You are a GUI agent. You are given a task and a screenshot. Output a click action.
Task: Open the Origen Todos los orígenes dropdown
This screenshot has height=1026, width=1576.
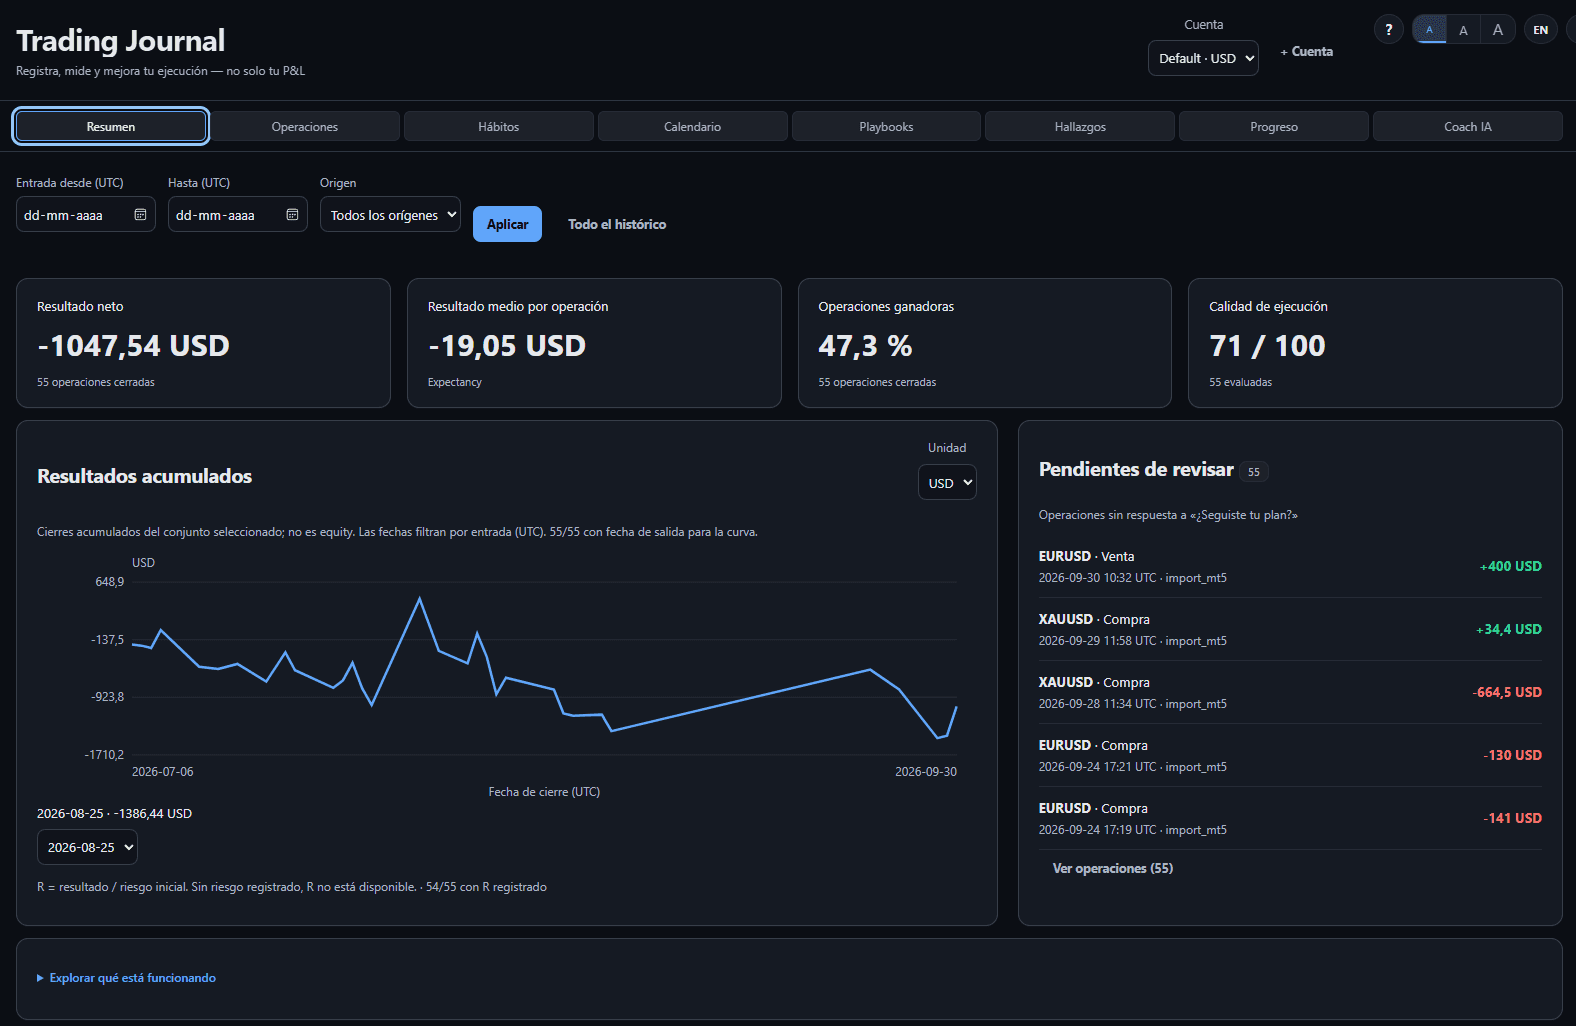(390, 215)
